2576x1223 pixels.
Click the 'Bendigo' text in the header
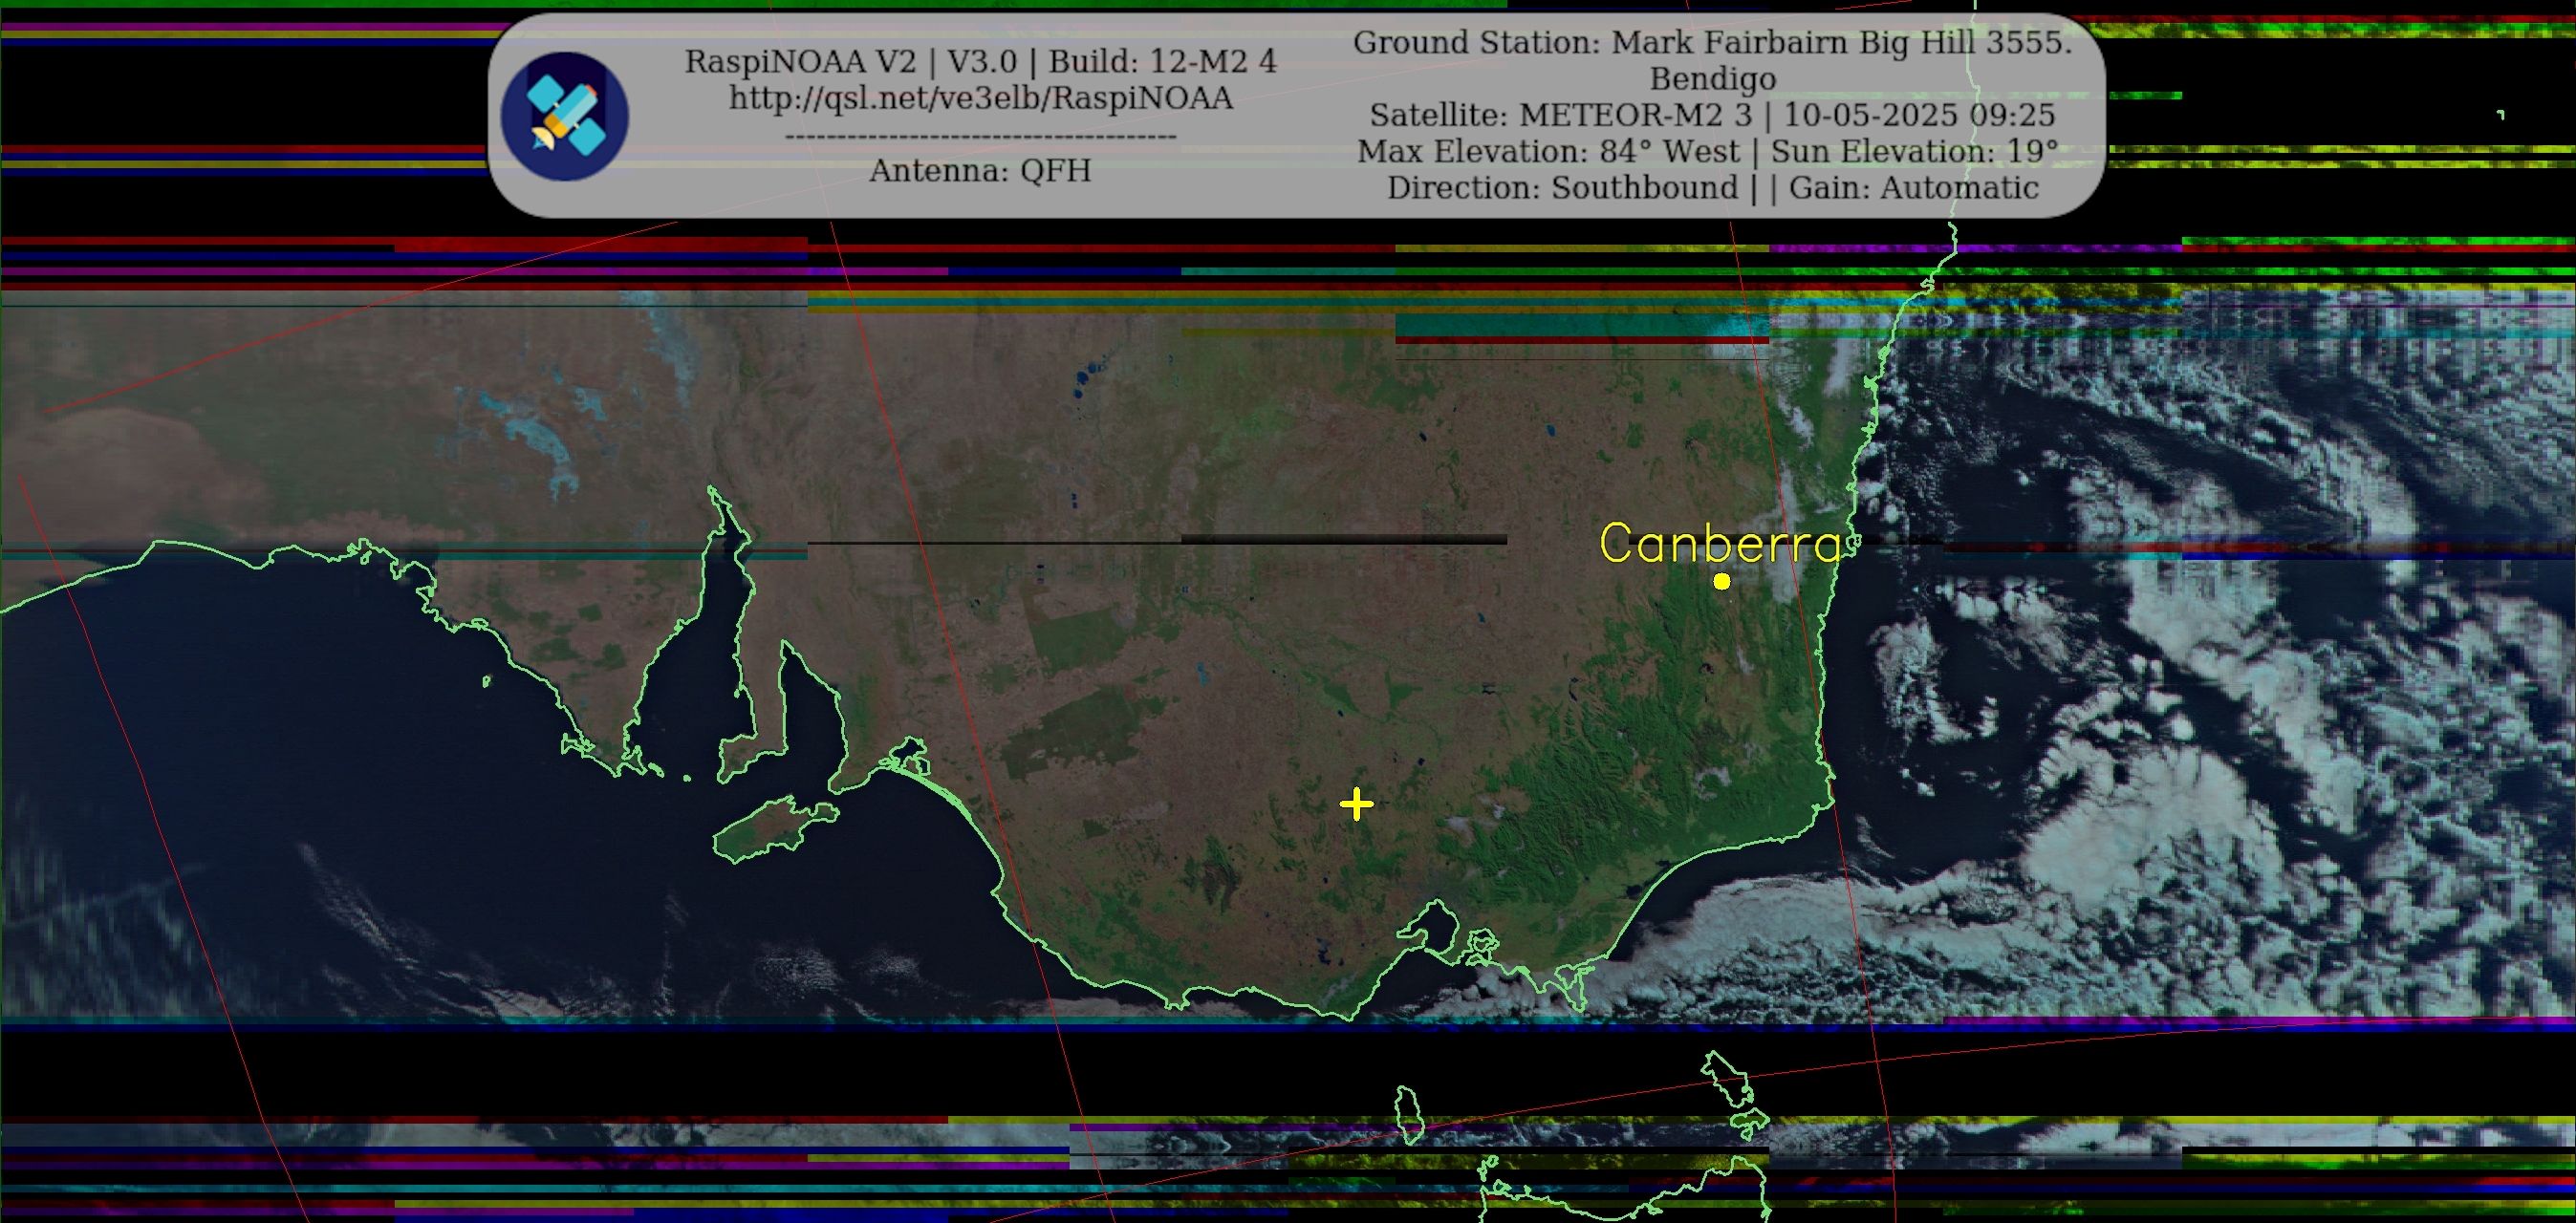1712,79
